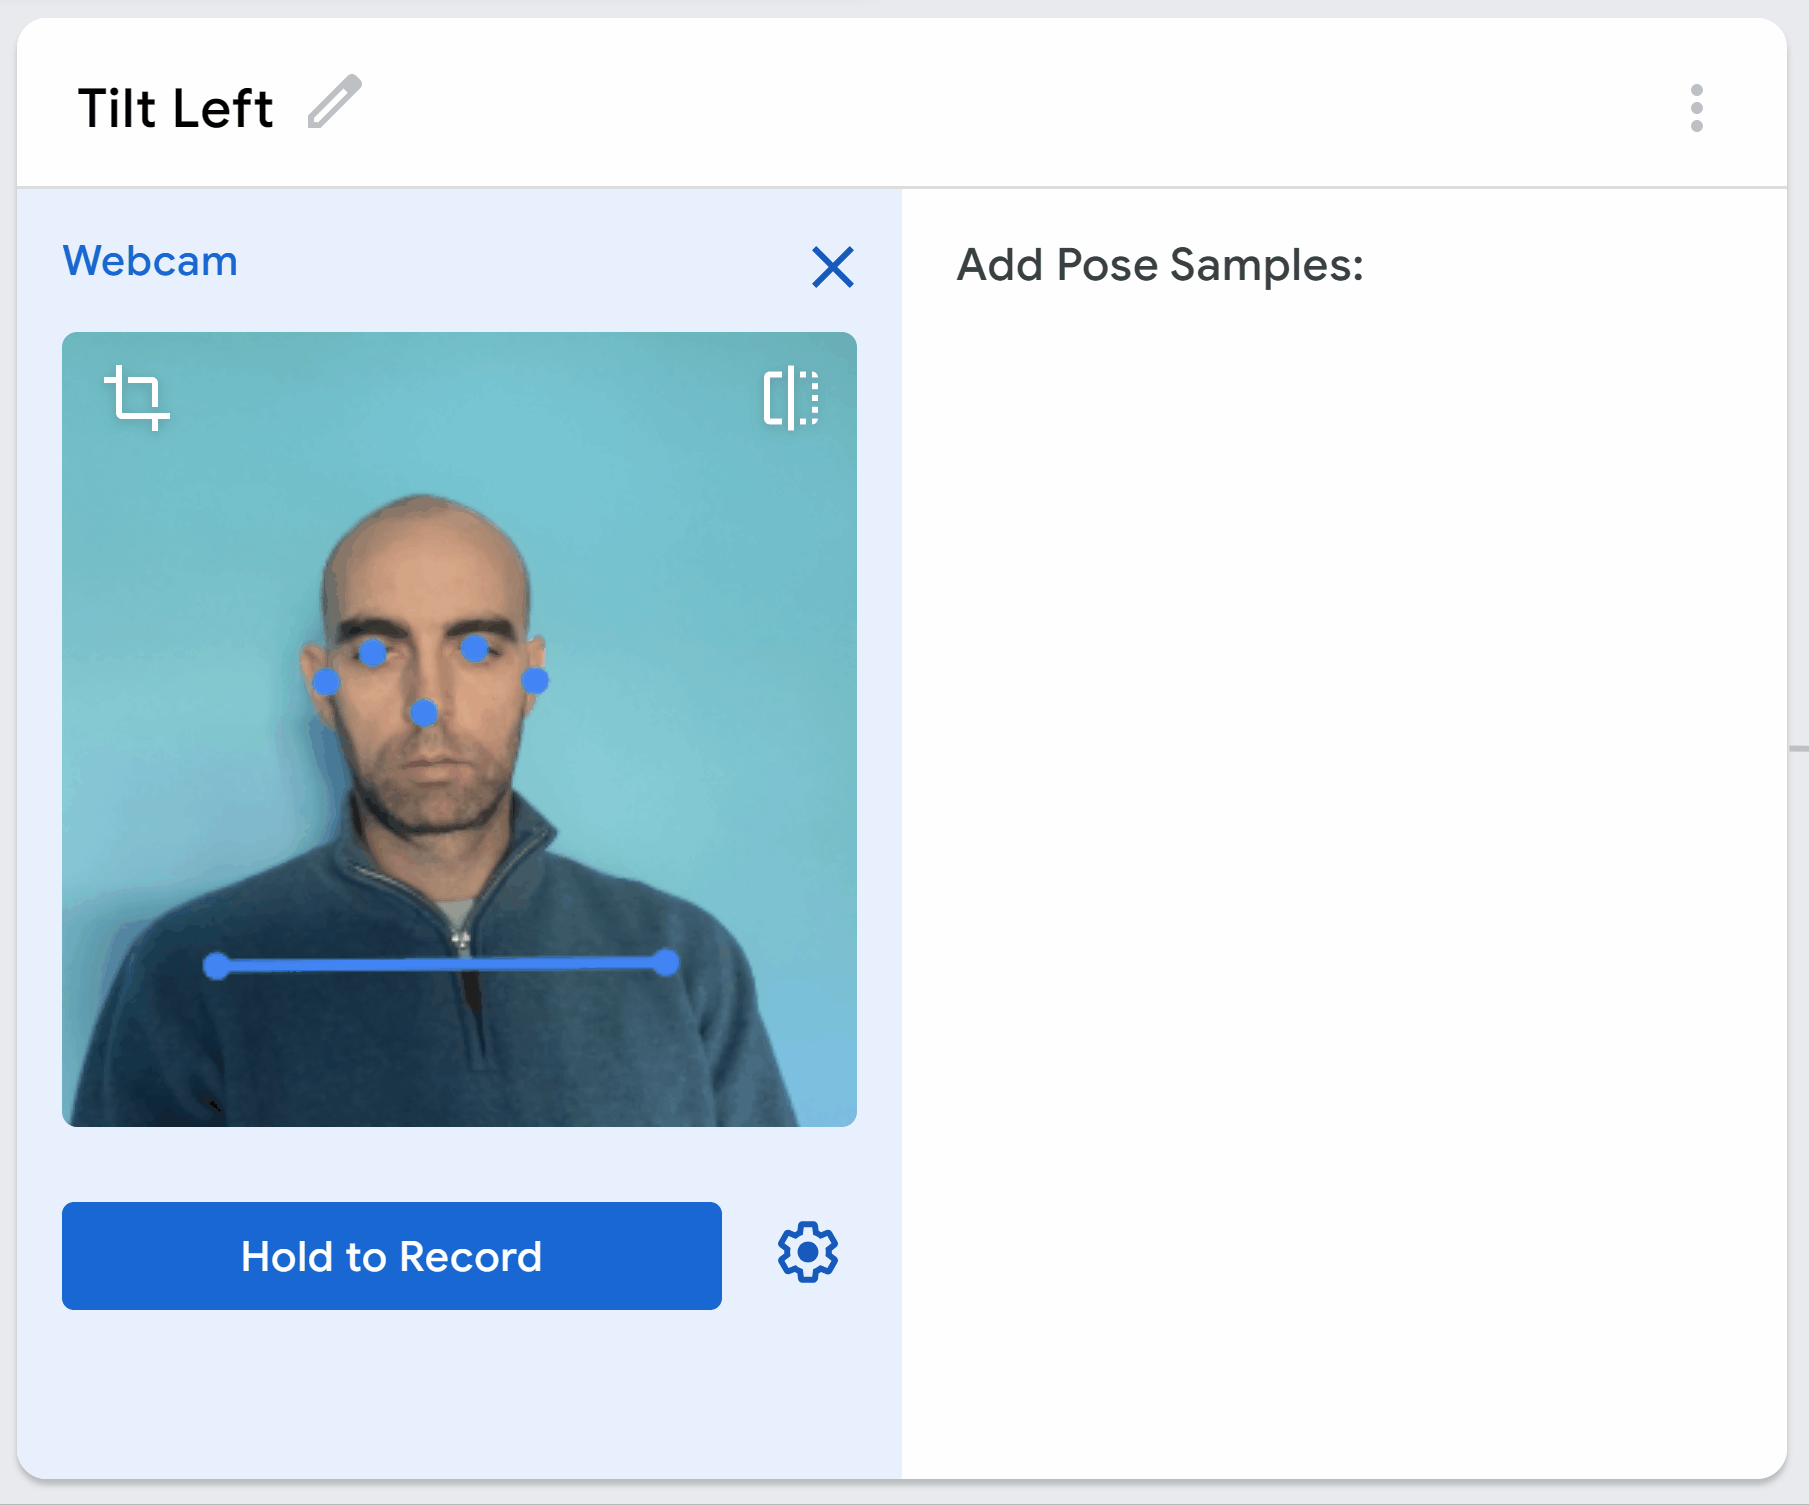
Task: Click shoulder keypoint at line's left end
Action: 216,966
